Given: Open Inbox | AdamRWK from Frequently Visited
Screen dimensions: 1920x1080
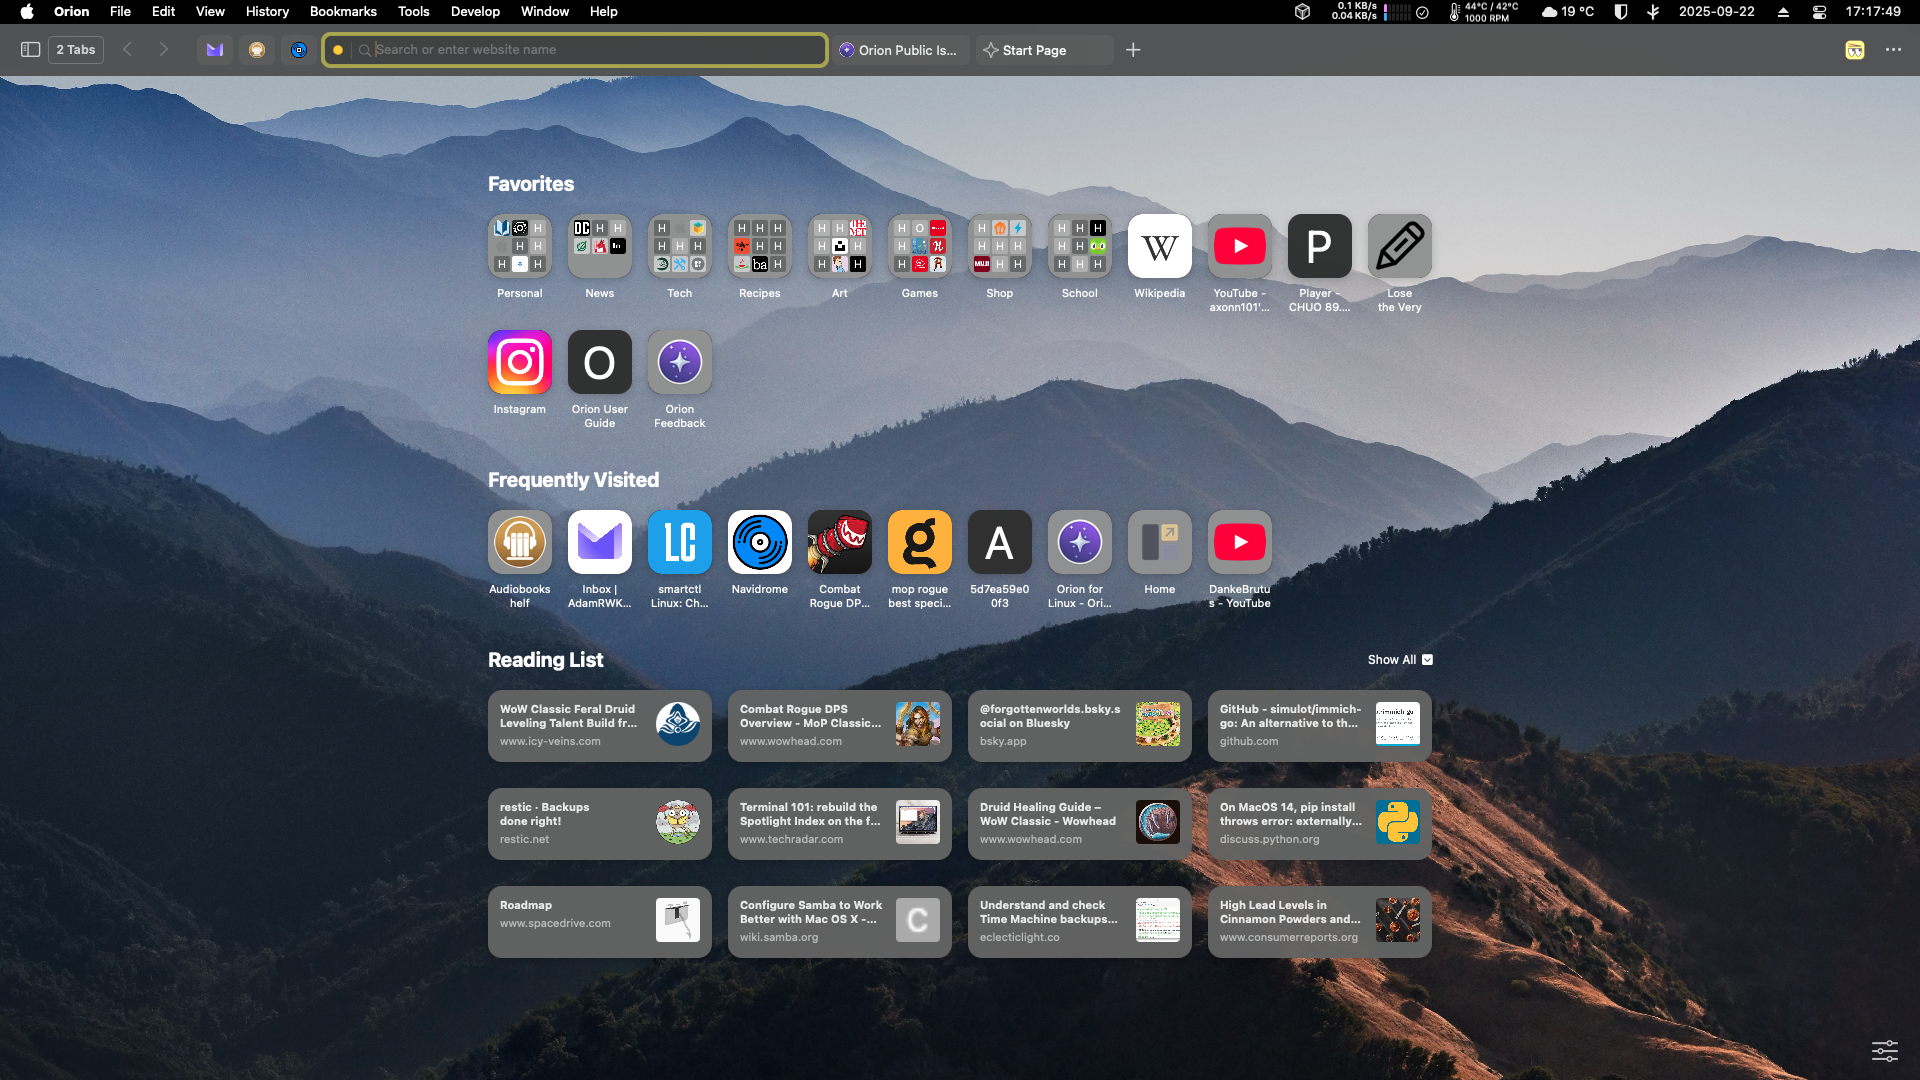Looking at the screenshot, I should 599,541.
